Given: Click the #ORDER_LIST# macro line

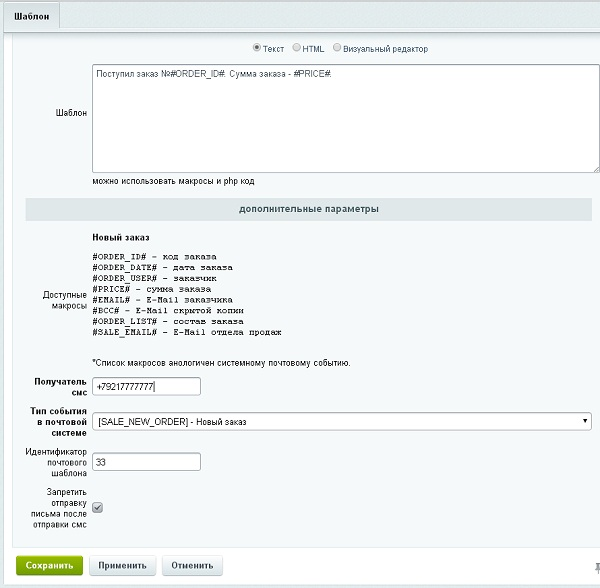Looking at the screenshot, I should click(167, 321).
